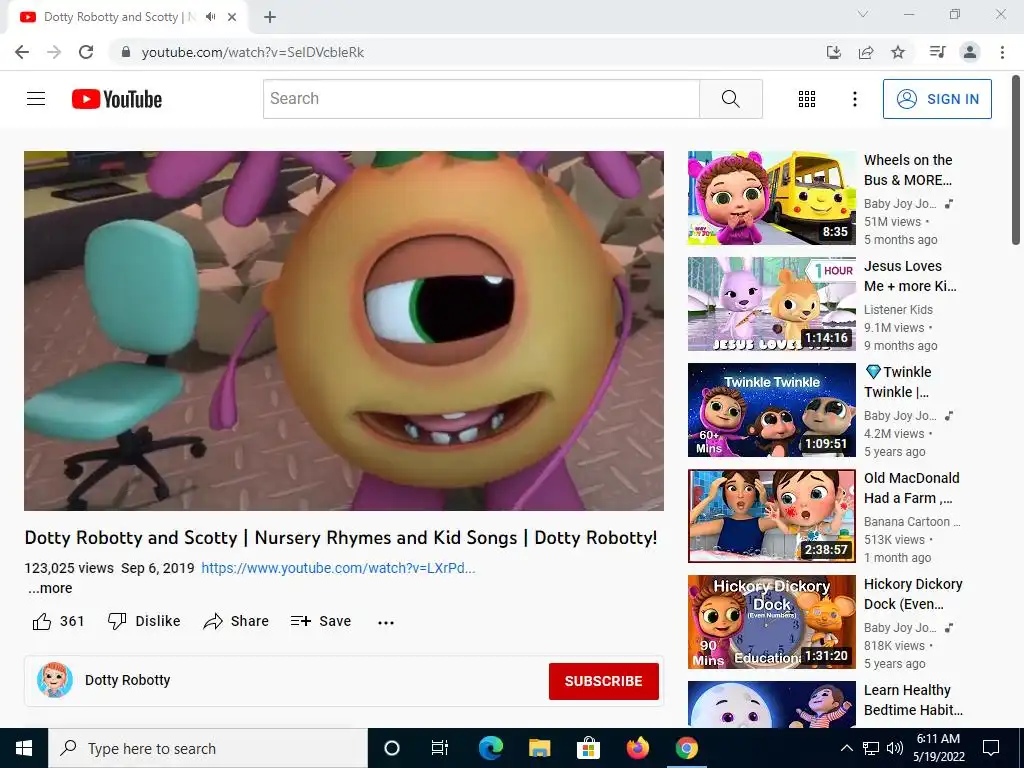Click the SIGN IN button
This screenshot has height=768, width=1024.
point(937,99)
